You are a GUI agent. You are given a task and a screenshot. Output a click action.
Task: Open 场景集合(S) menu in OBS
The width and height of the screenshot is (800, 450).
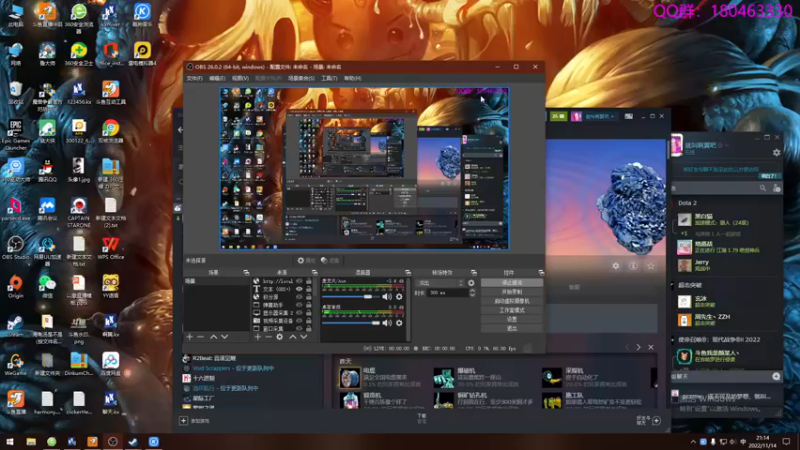pos(301,78)
